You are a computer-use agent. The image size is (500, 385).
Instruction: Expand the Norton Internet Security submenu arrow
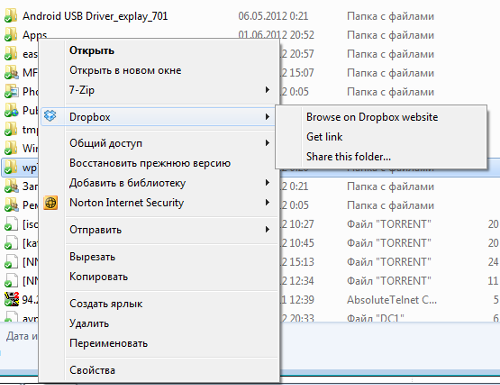pyautogui.click(x=267, y=202)
